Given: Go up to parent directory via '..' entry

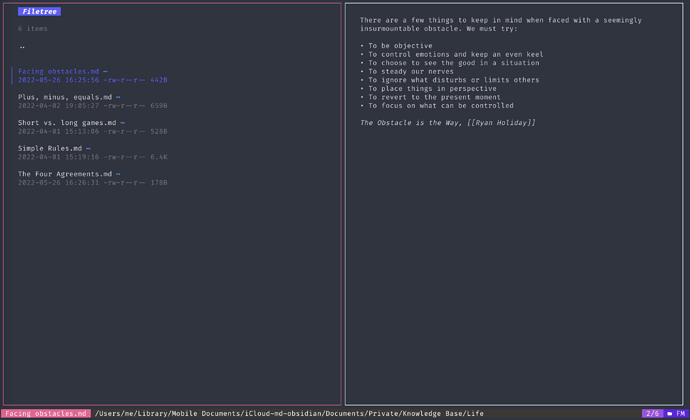Looking at the screenshot, I should coord(22,47).
